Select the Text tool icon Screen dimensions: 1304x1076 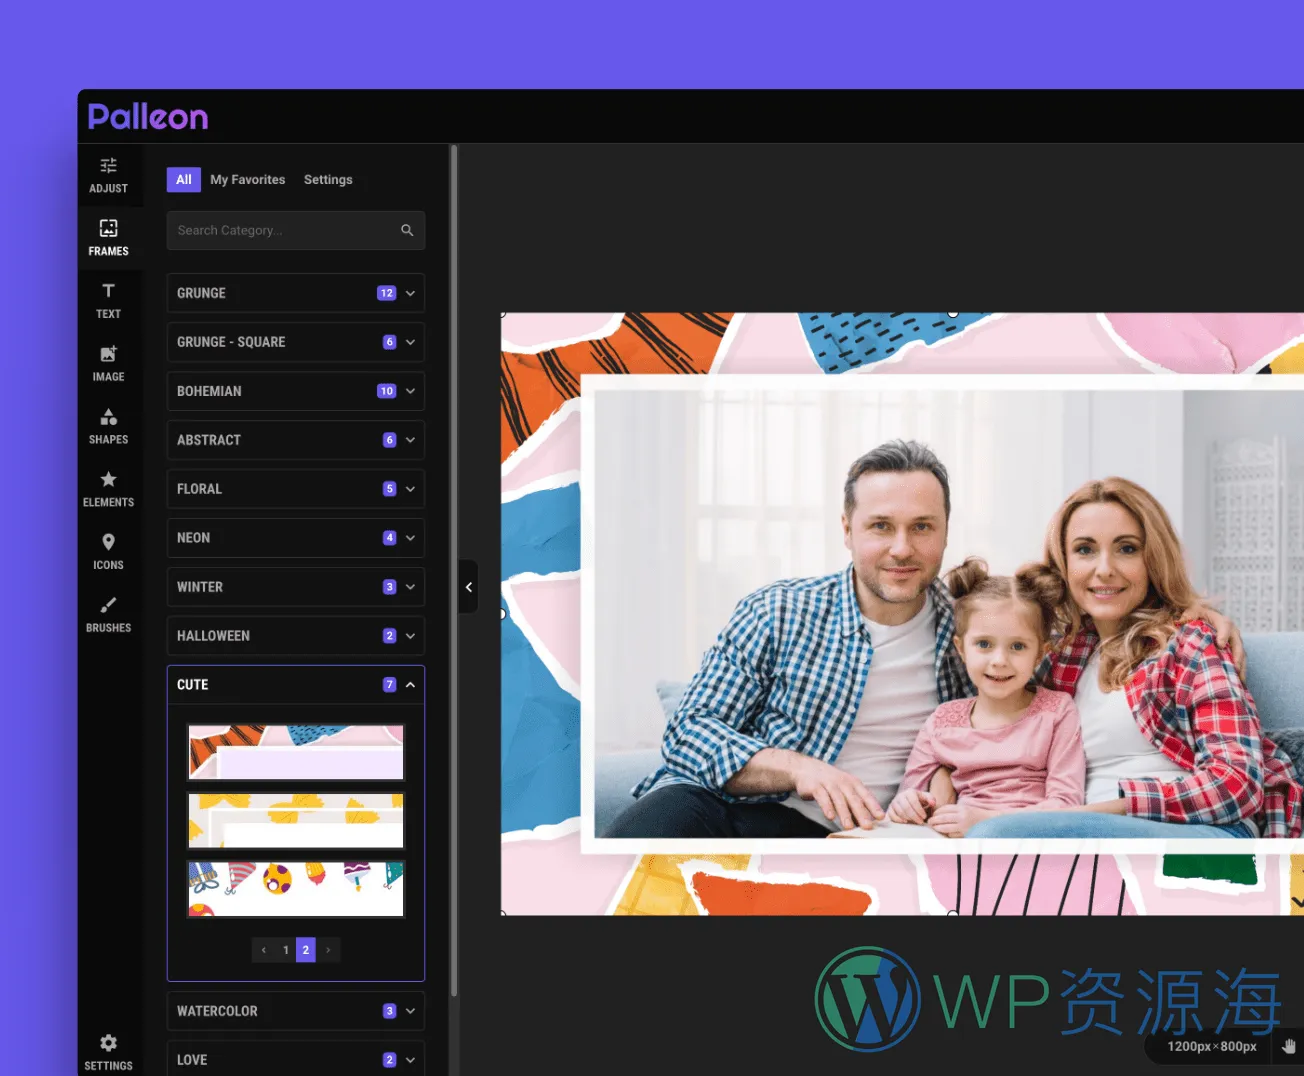click(108, 299)
